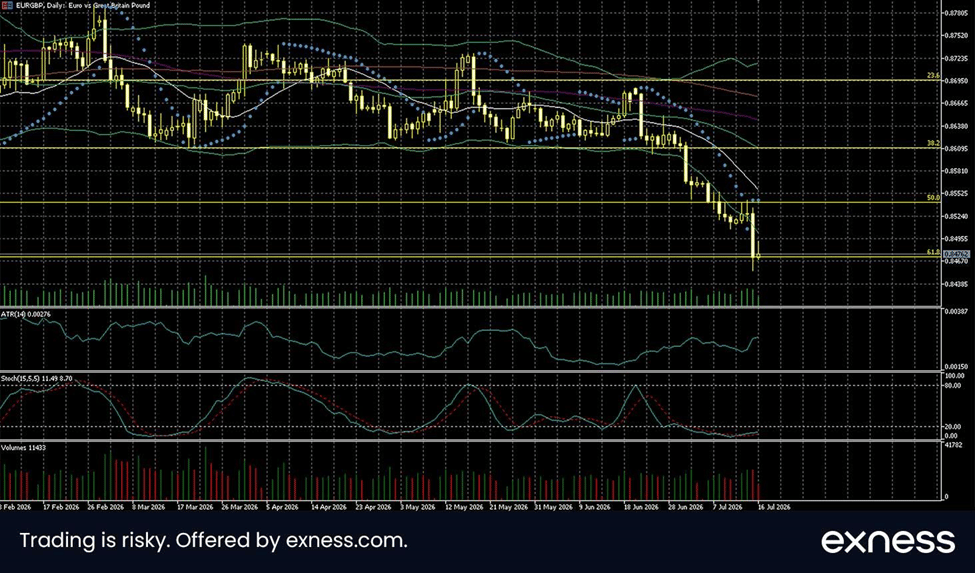This screenshot has height=573, width=975.
Task: Click the last candlestick on the chart
Action: tap(758, 255)
